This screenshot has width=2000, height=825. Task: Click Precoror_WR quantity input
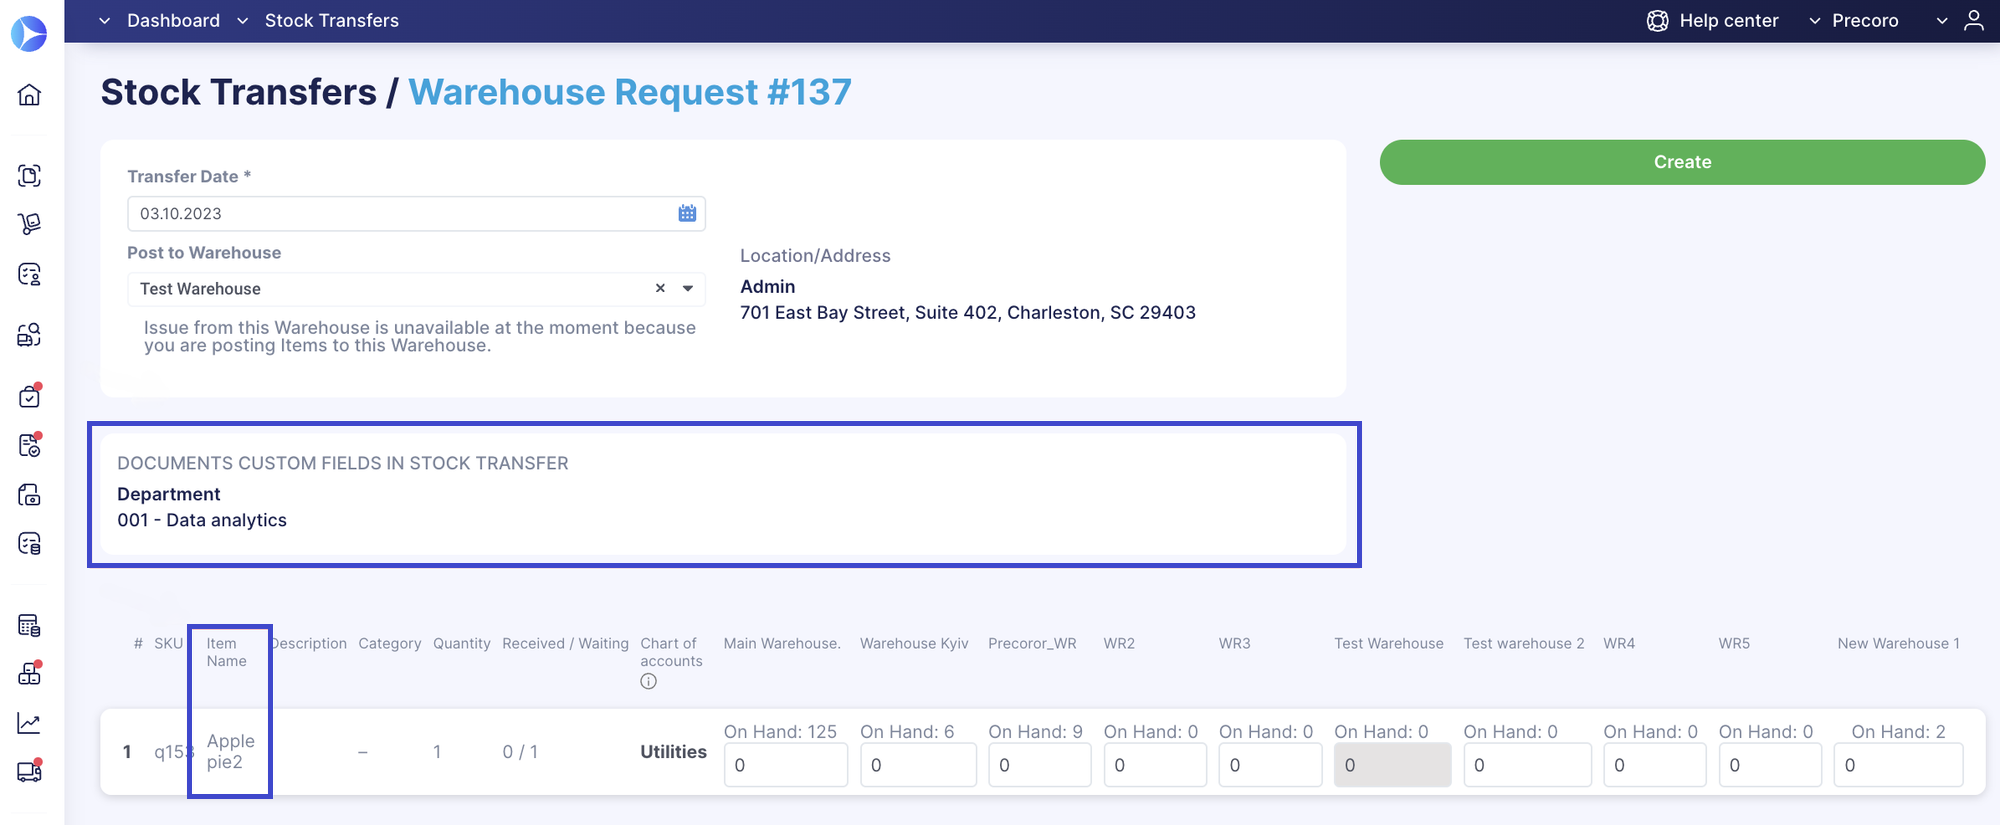point(1040,765)
